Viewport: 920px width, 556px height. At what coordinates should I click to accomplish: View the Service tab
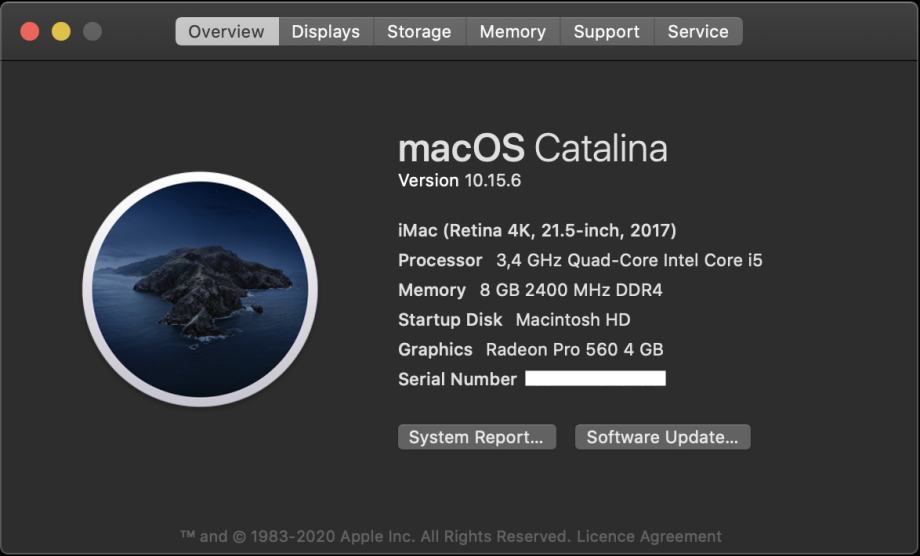[698, 31]
